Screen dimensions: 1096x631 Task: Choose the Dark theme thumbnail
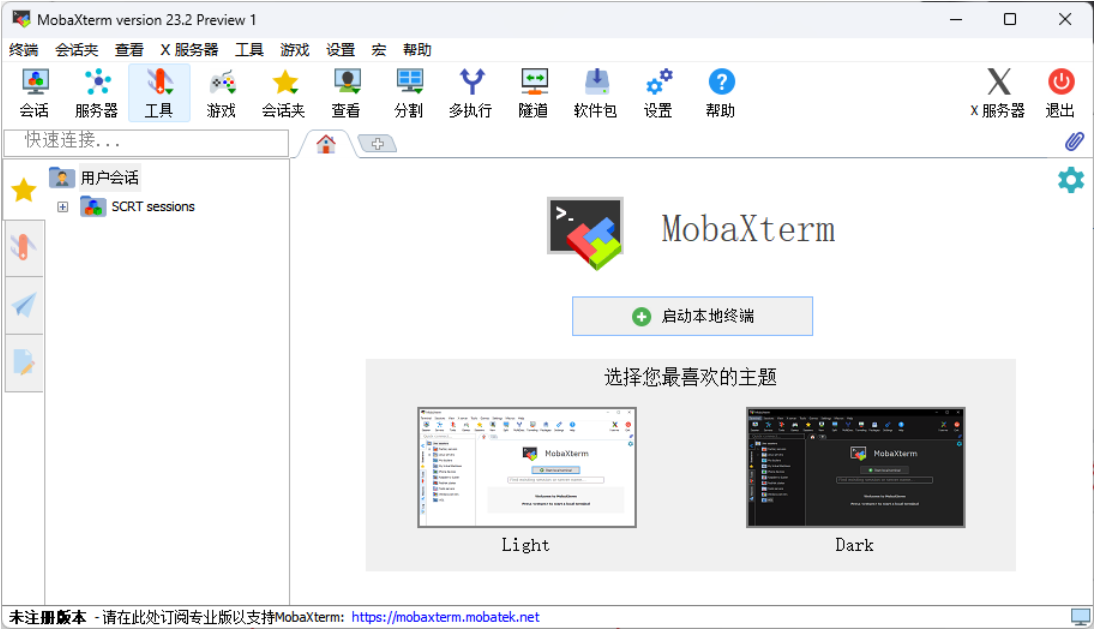pos(856,467)
